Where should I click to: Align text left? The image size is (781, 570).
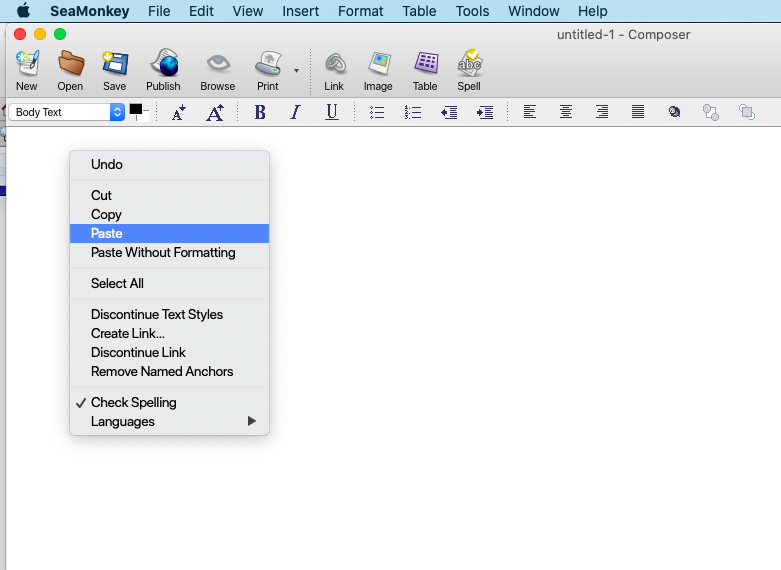tap(530, 112)
